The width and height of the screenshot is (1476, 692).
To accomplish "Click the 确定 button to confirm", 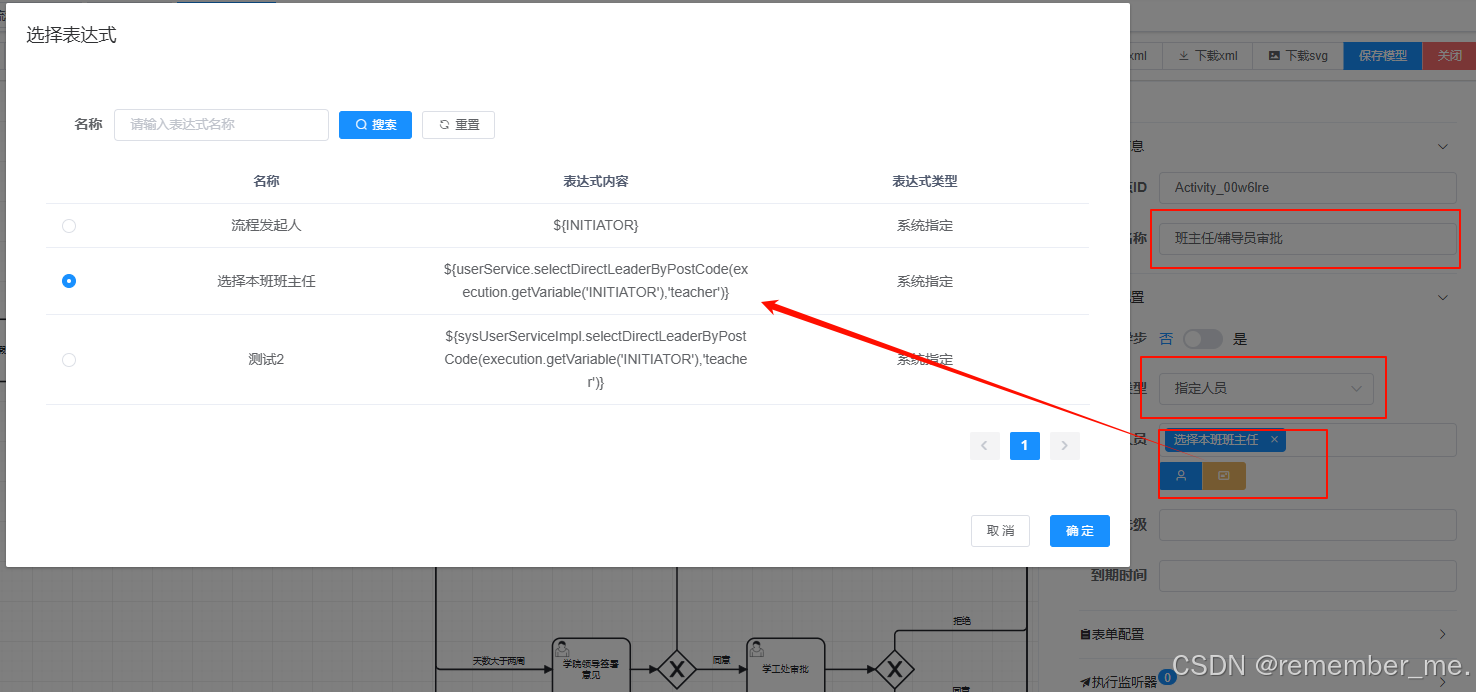I will tap(1079, 531).
